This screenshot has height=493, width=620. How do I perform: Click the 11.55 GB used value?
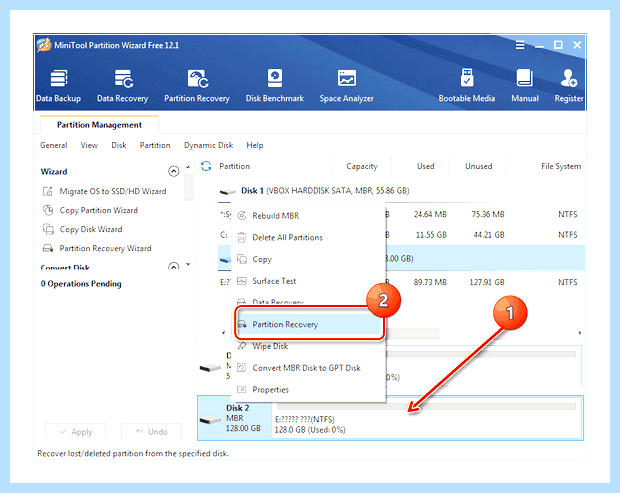[x=431, y=235]
